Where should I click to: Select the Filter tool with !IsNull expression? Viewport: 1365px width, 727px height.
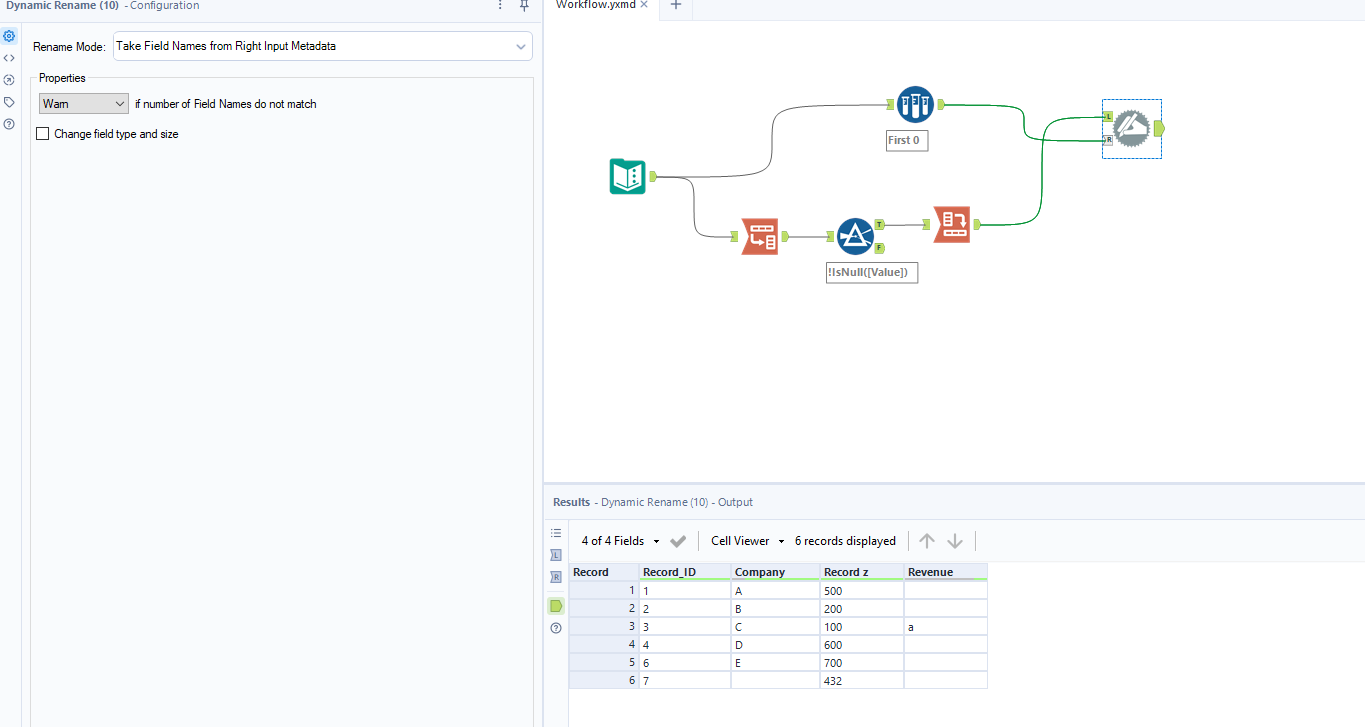tap(855, 236)
